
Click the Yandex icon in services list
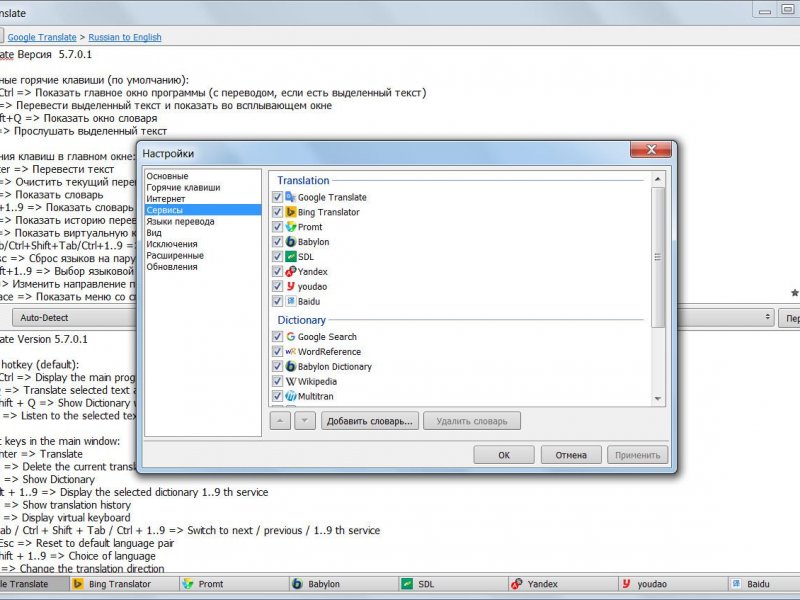(291, 271)
